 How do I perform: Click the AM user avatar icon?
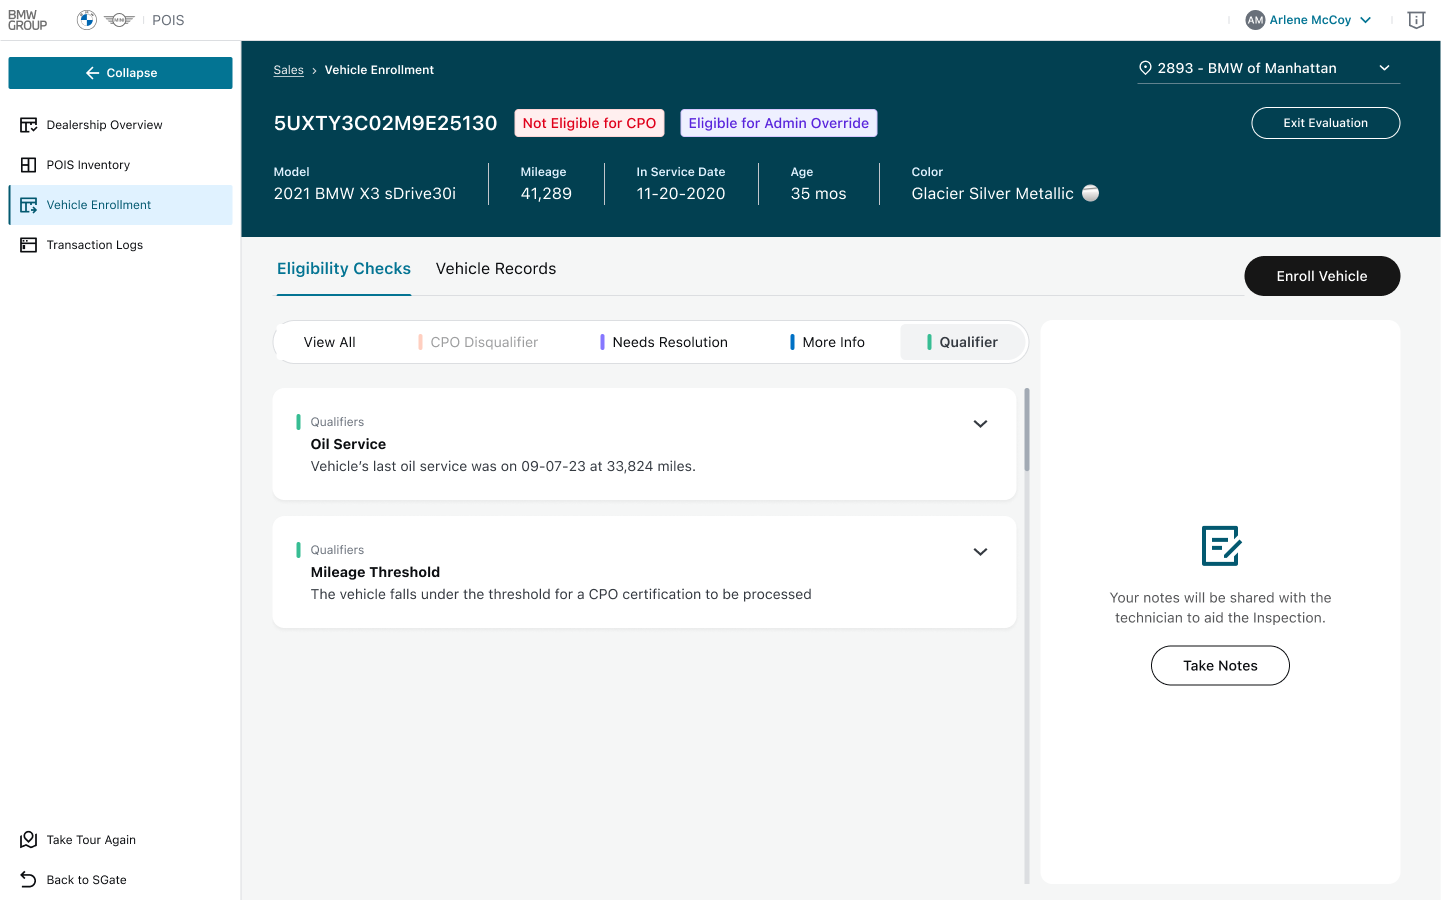click(x=1255, y=20)
